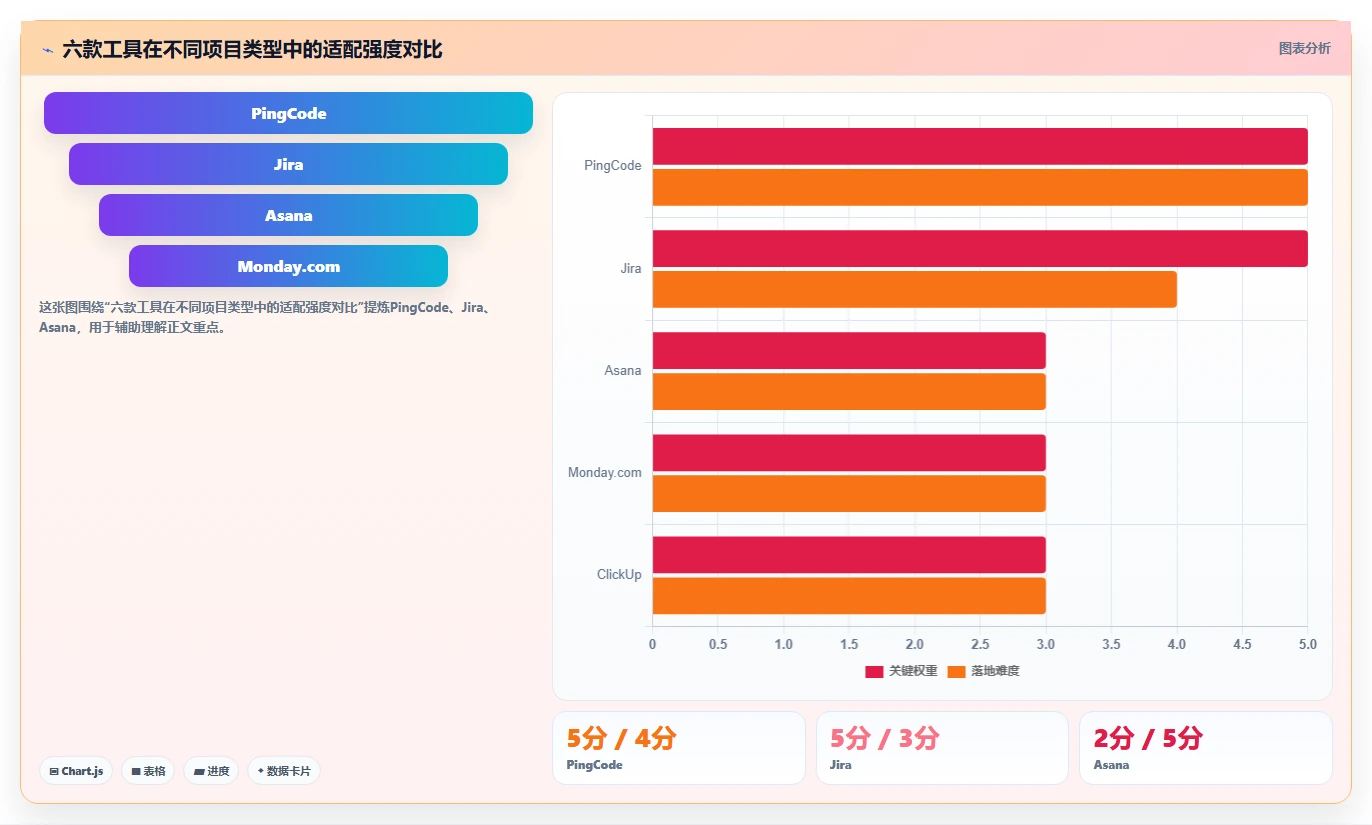Viewport: 1372px width, 825px height.
Task: Click the 数据卡片 tag chip
Action: coord(284,771)
